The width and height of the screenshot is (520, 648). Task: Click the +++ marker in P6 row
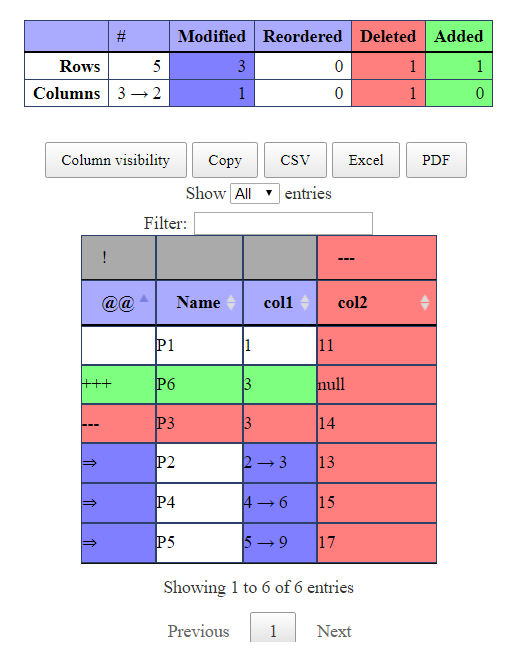97,384
